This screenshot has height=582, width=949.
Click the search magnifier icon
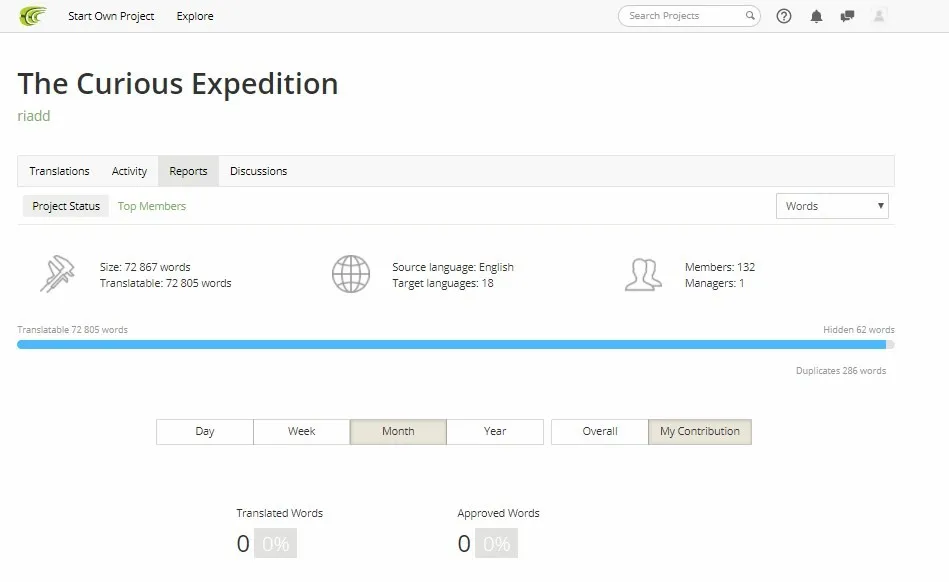click(750, 16)
